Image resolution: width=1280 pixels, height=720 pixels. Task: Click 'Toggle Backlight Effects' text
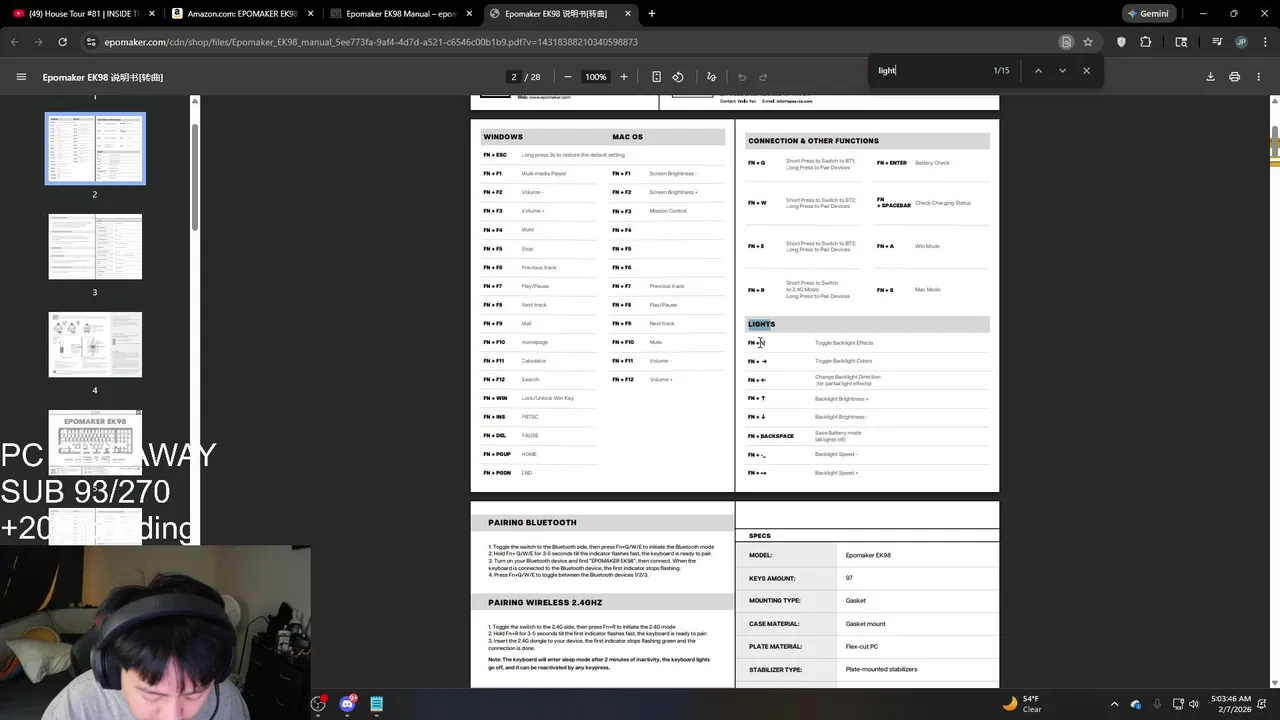pyautogui.click(x=844, y=343)
